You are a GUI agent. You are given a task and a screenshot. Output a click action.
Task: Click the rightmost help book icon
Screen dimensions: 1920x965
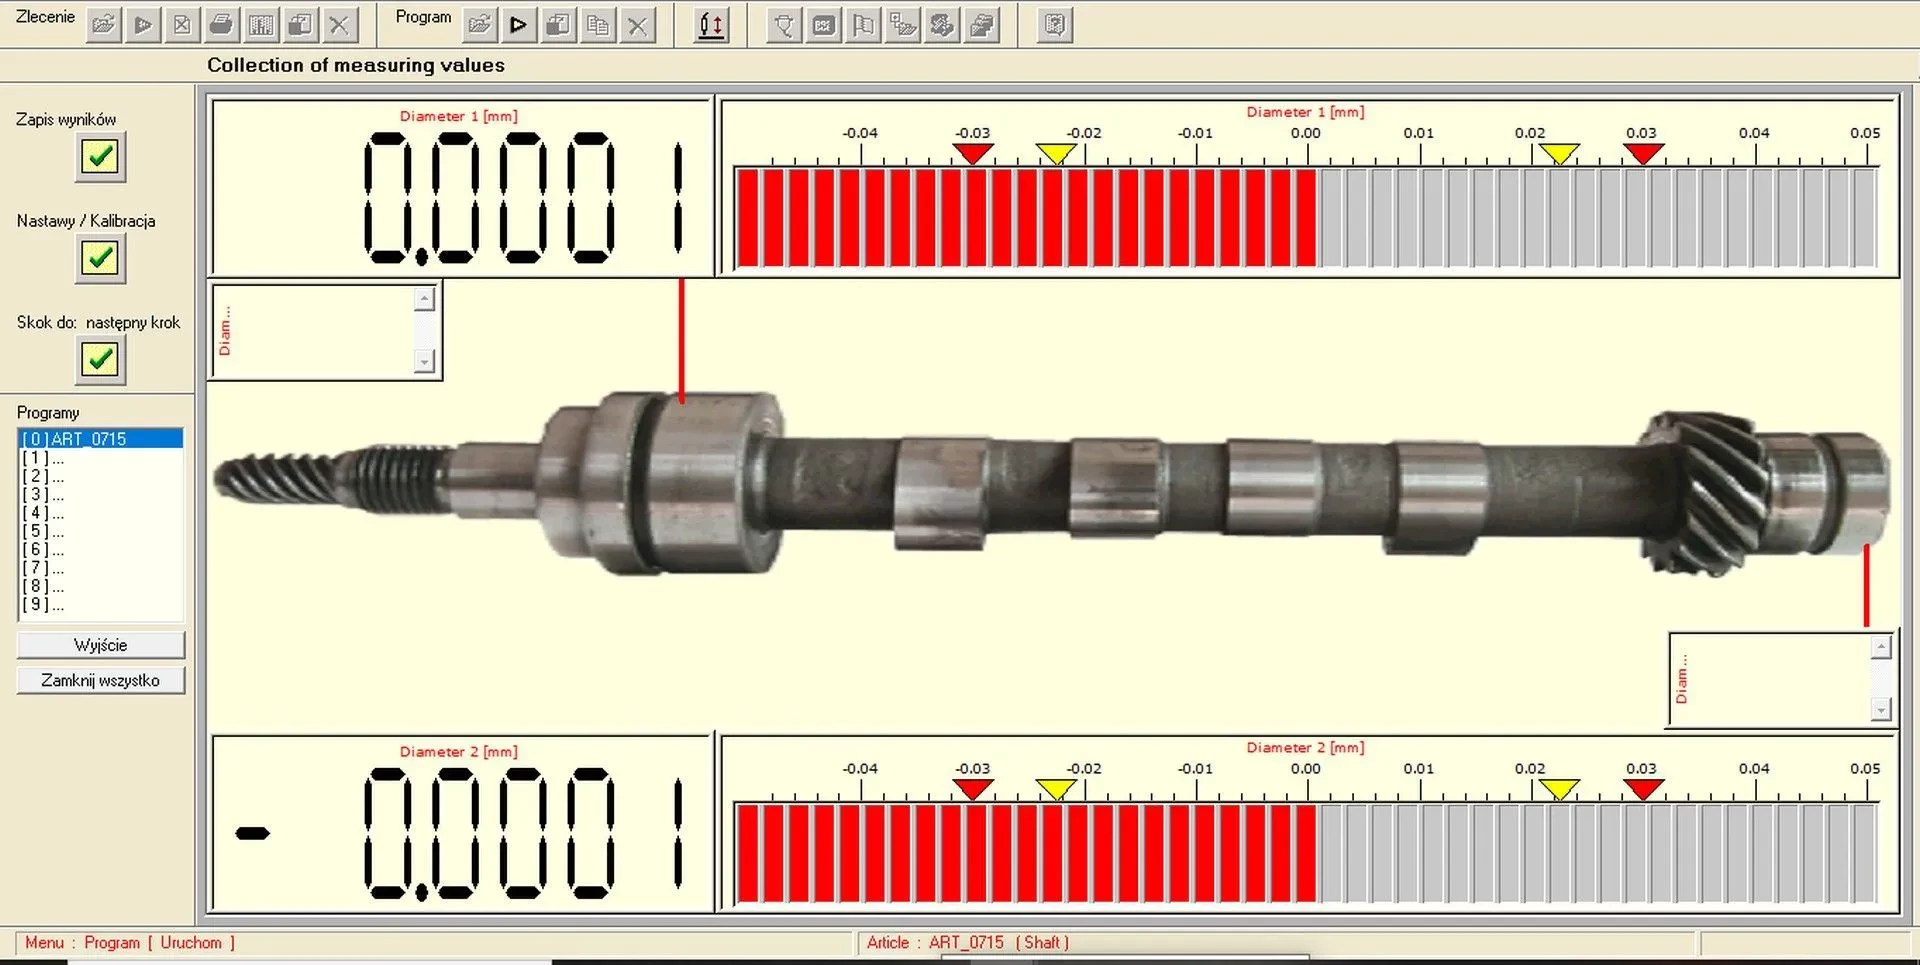coord(1054,25)
